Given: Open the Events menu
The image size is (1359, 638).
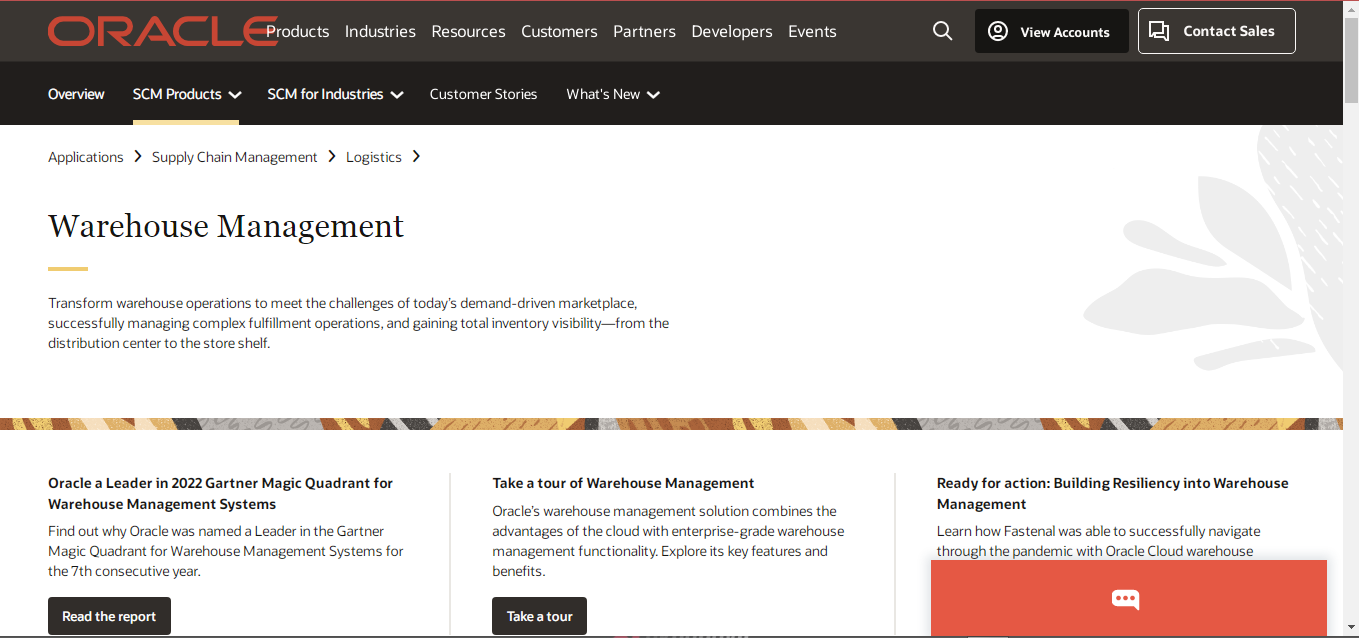Looking at the screenshot, I should pyautogui.click(x=812, y=31).
